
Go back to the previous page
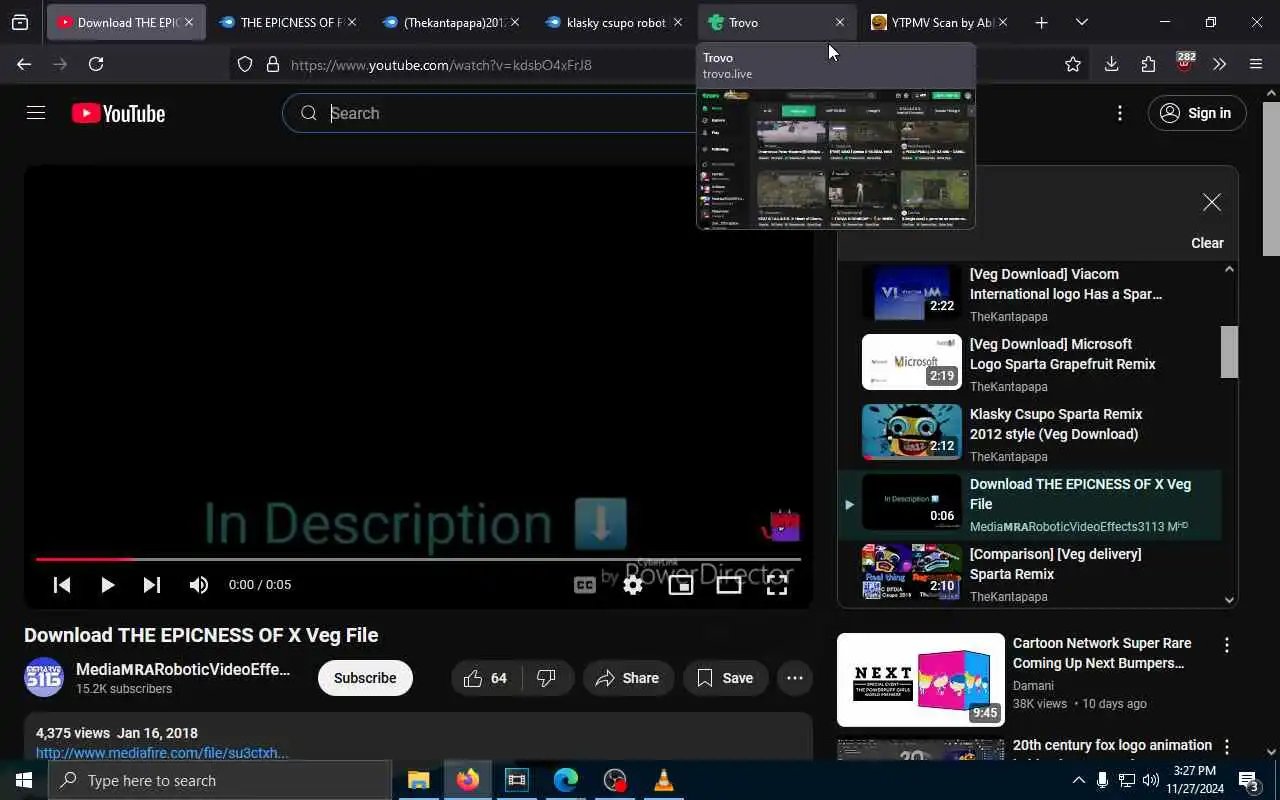pyautogui.click(x=24, y=64)
